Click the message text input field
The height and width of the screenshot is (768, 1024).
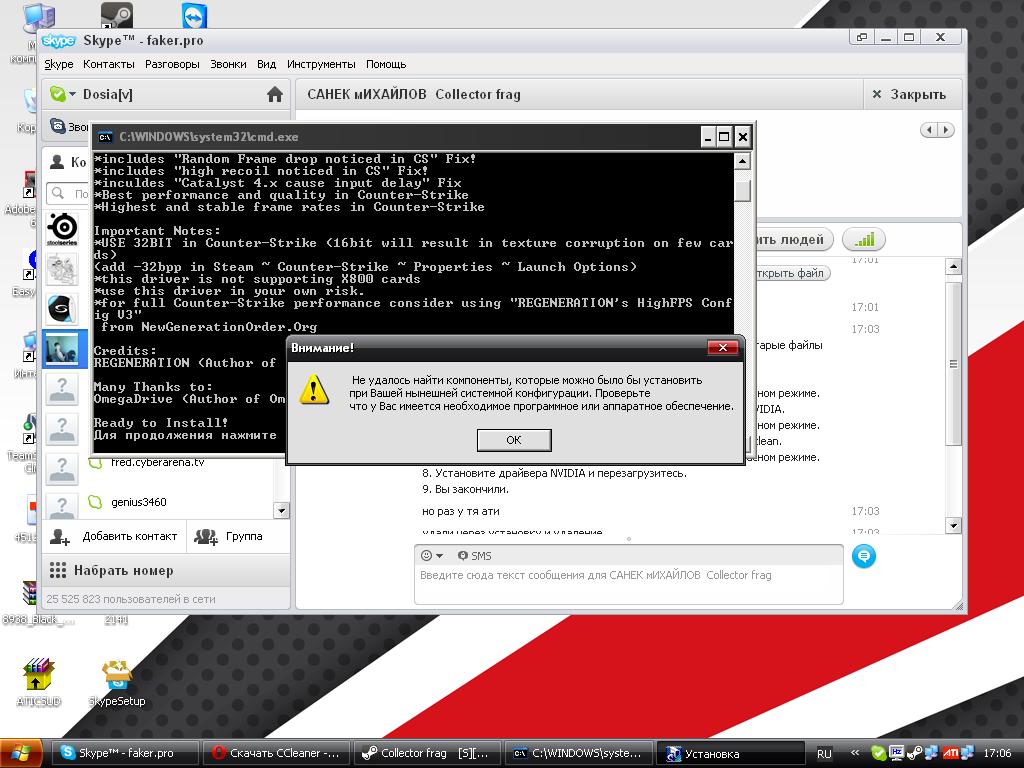click(x=628, y=583)
